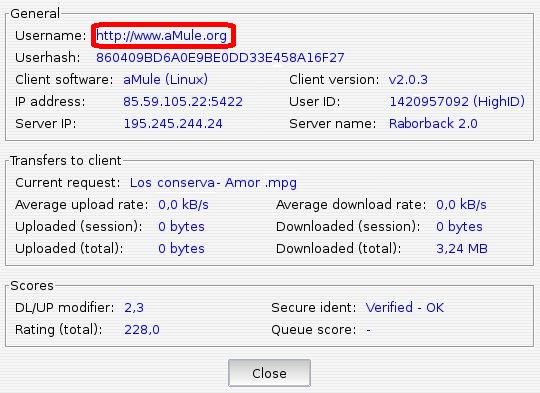The image size is (540, 393).
Task: Click Secure ident value Verified - OK
Action: coord(405,308)
